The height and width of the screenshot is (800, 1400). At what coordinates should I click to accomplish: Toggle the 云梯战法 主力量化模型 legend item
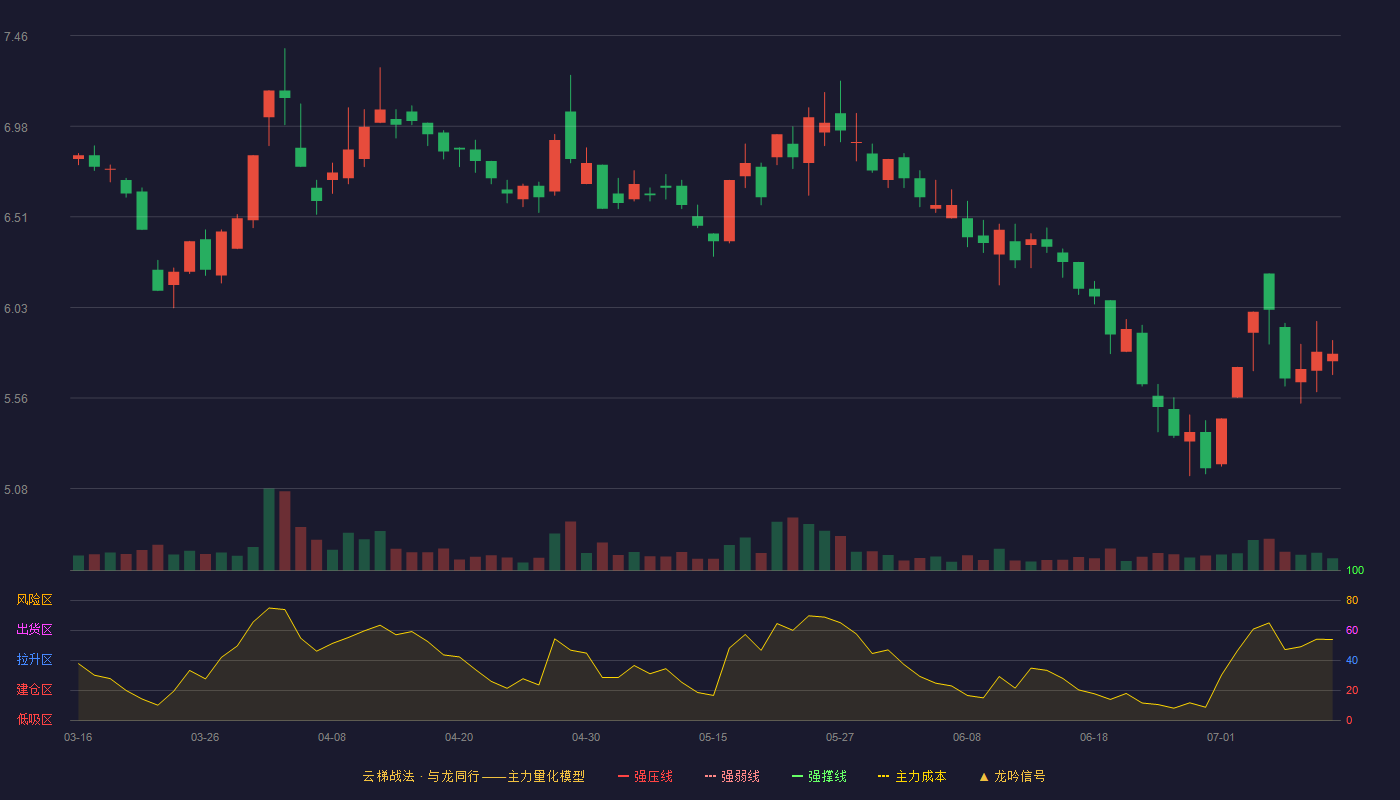[473, 776]
